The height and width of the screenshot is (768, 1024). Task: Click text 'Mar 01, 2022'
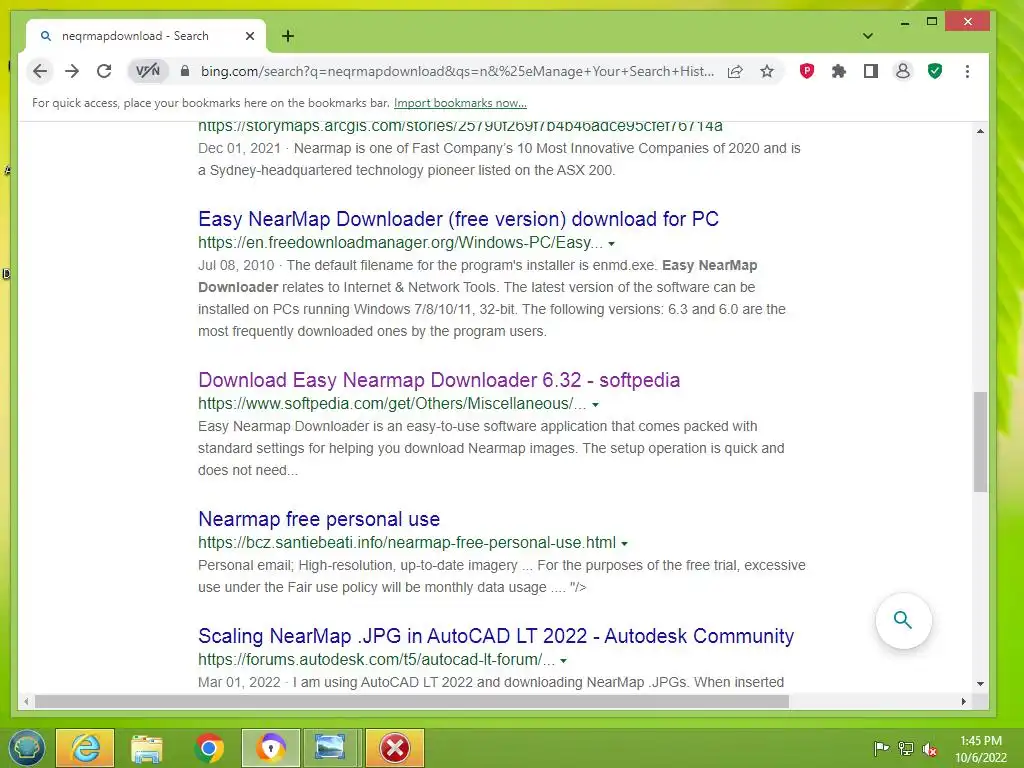[239, 682]
